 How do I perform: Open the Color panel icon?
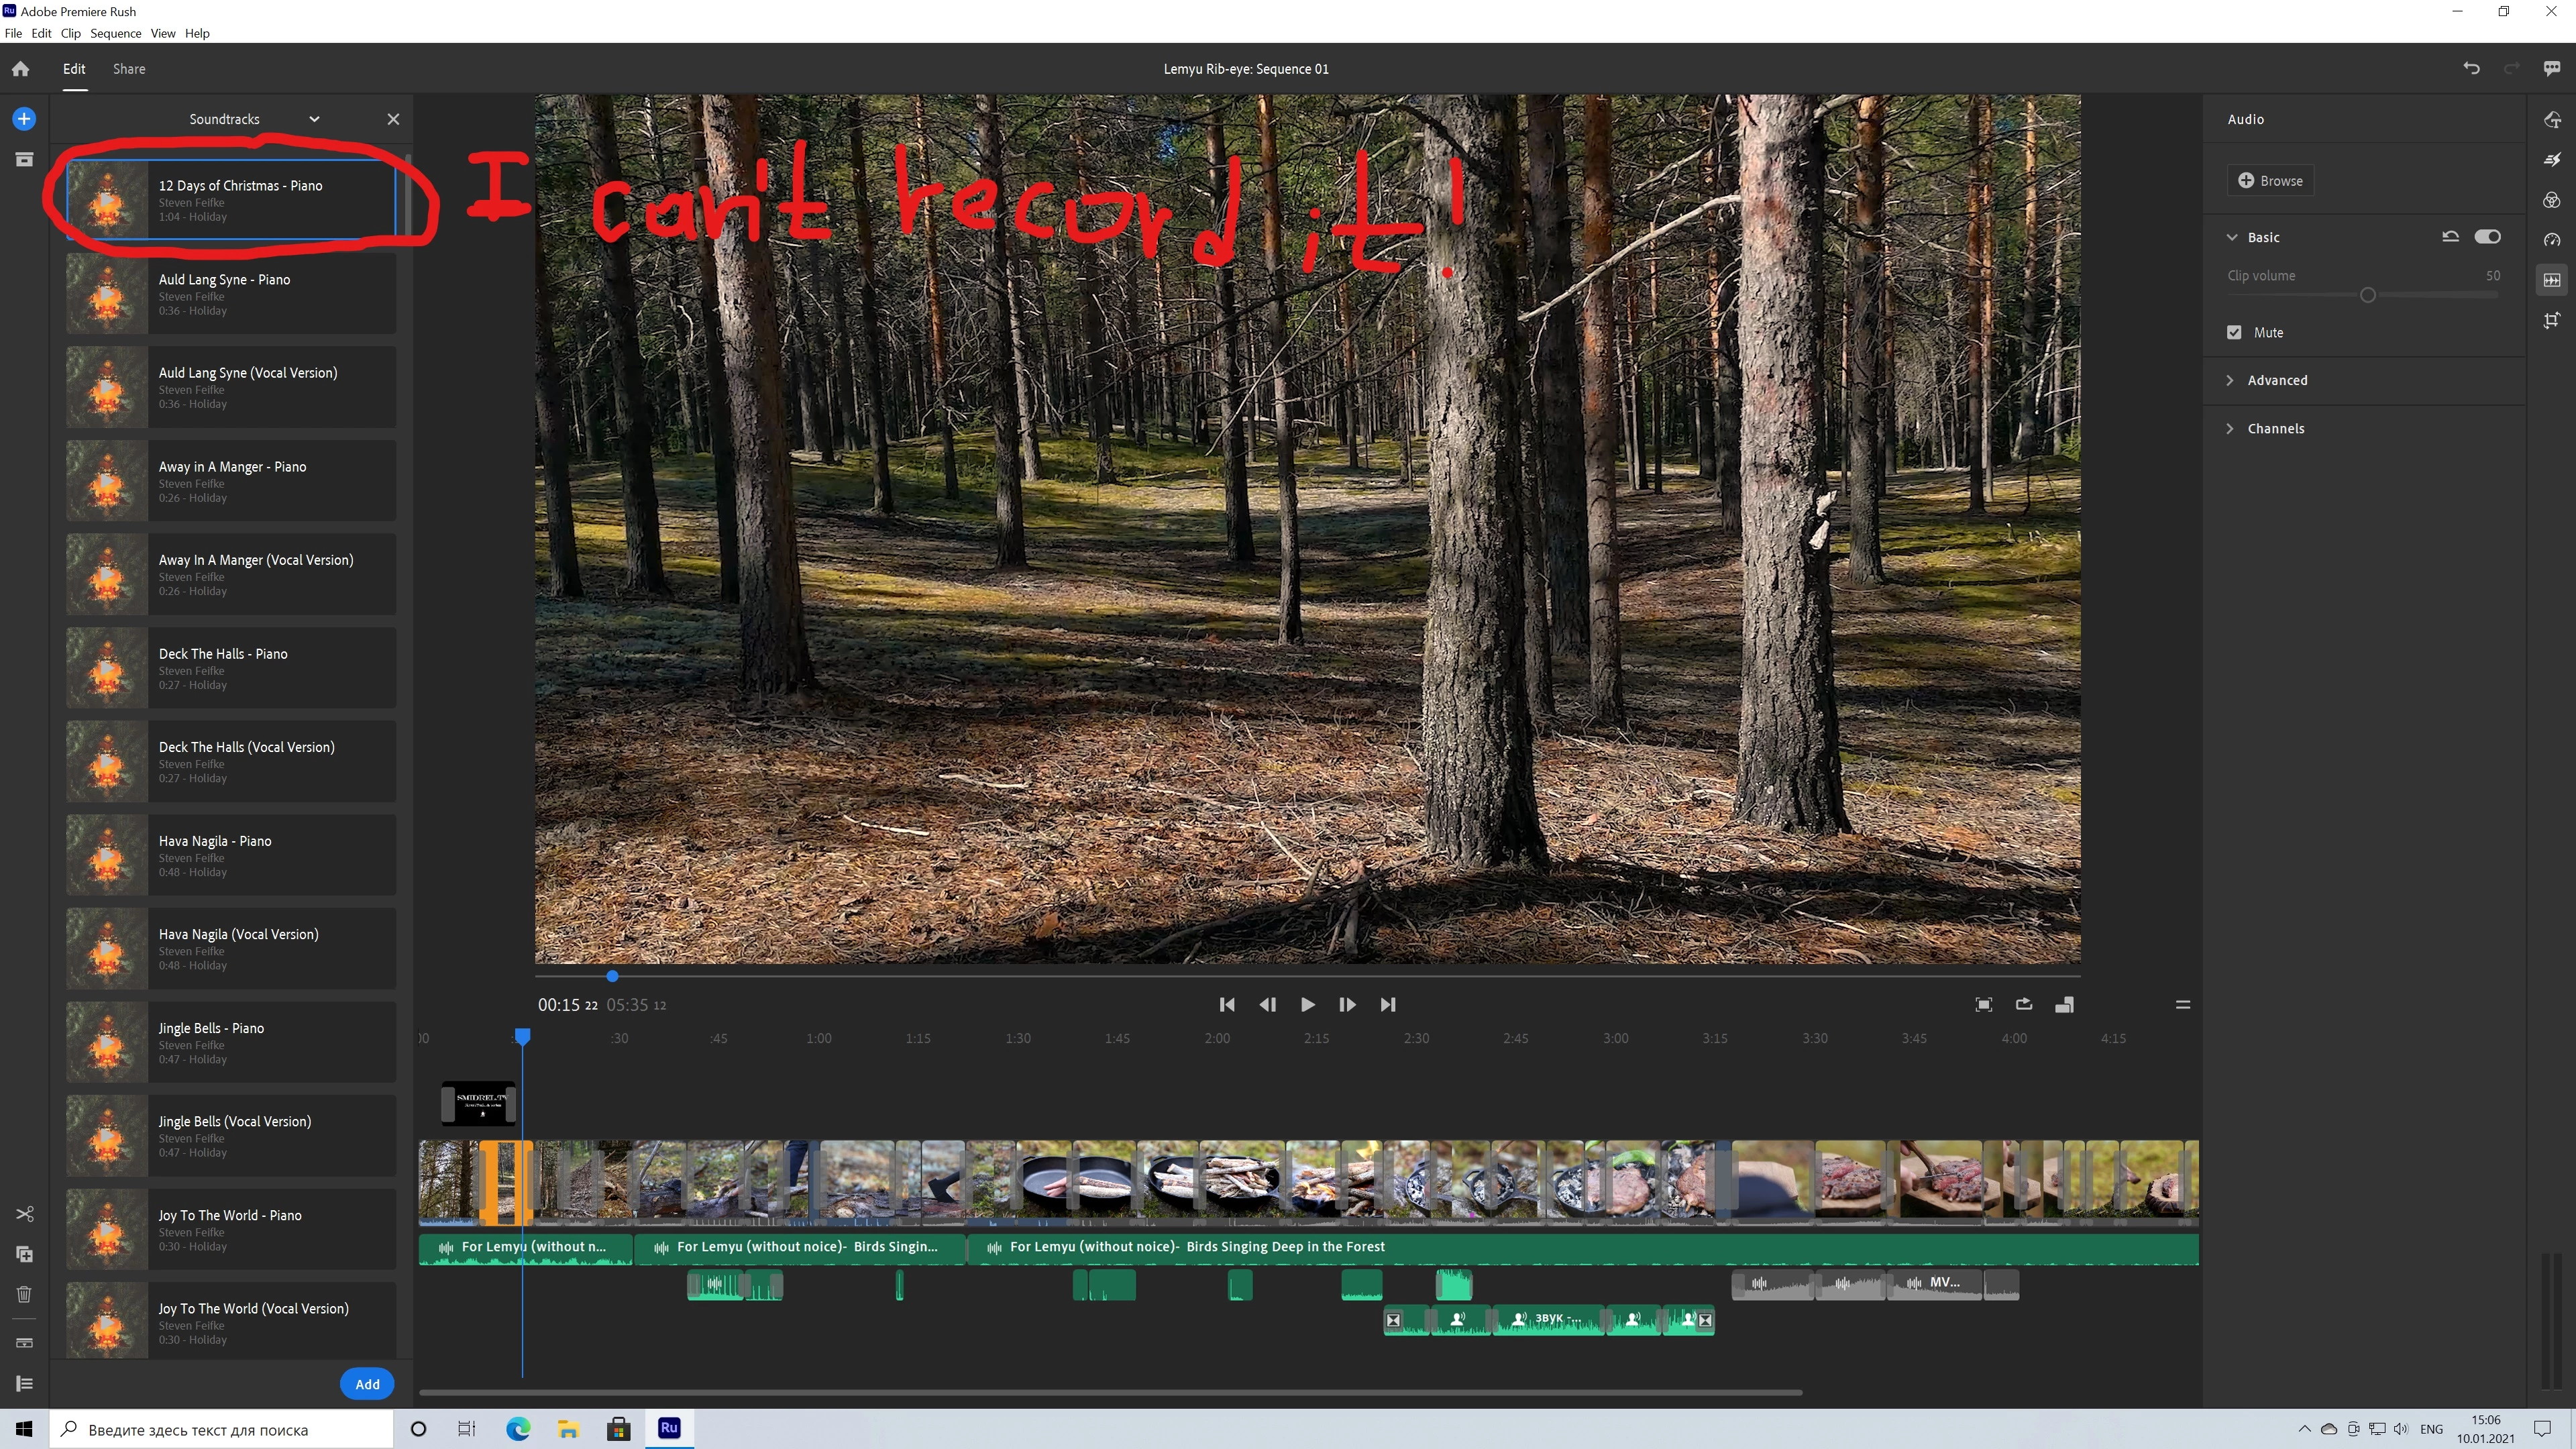[2552, 200]
